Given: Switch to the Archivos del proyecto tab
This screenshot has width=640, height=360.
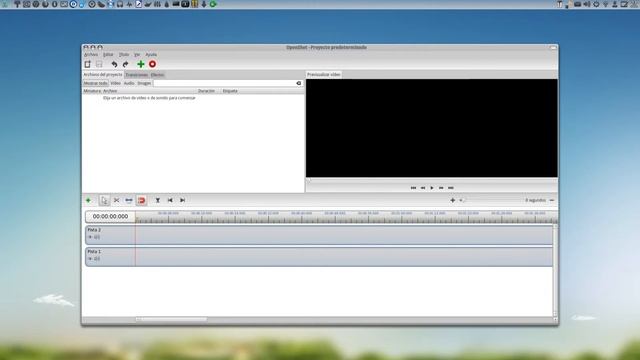Looking at the screenshot, I should (103, 75).
